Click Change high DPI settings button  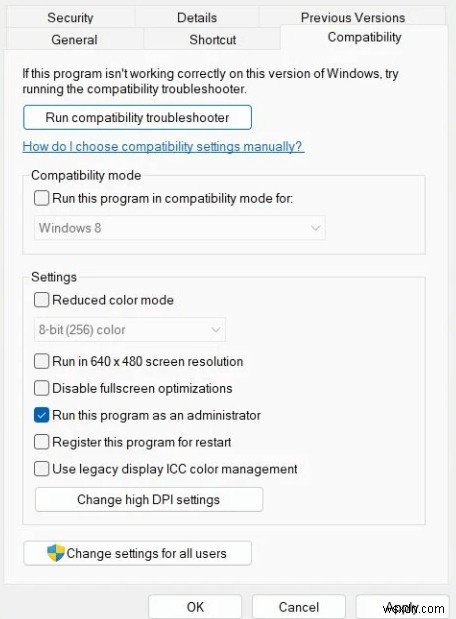pos(149,499)
